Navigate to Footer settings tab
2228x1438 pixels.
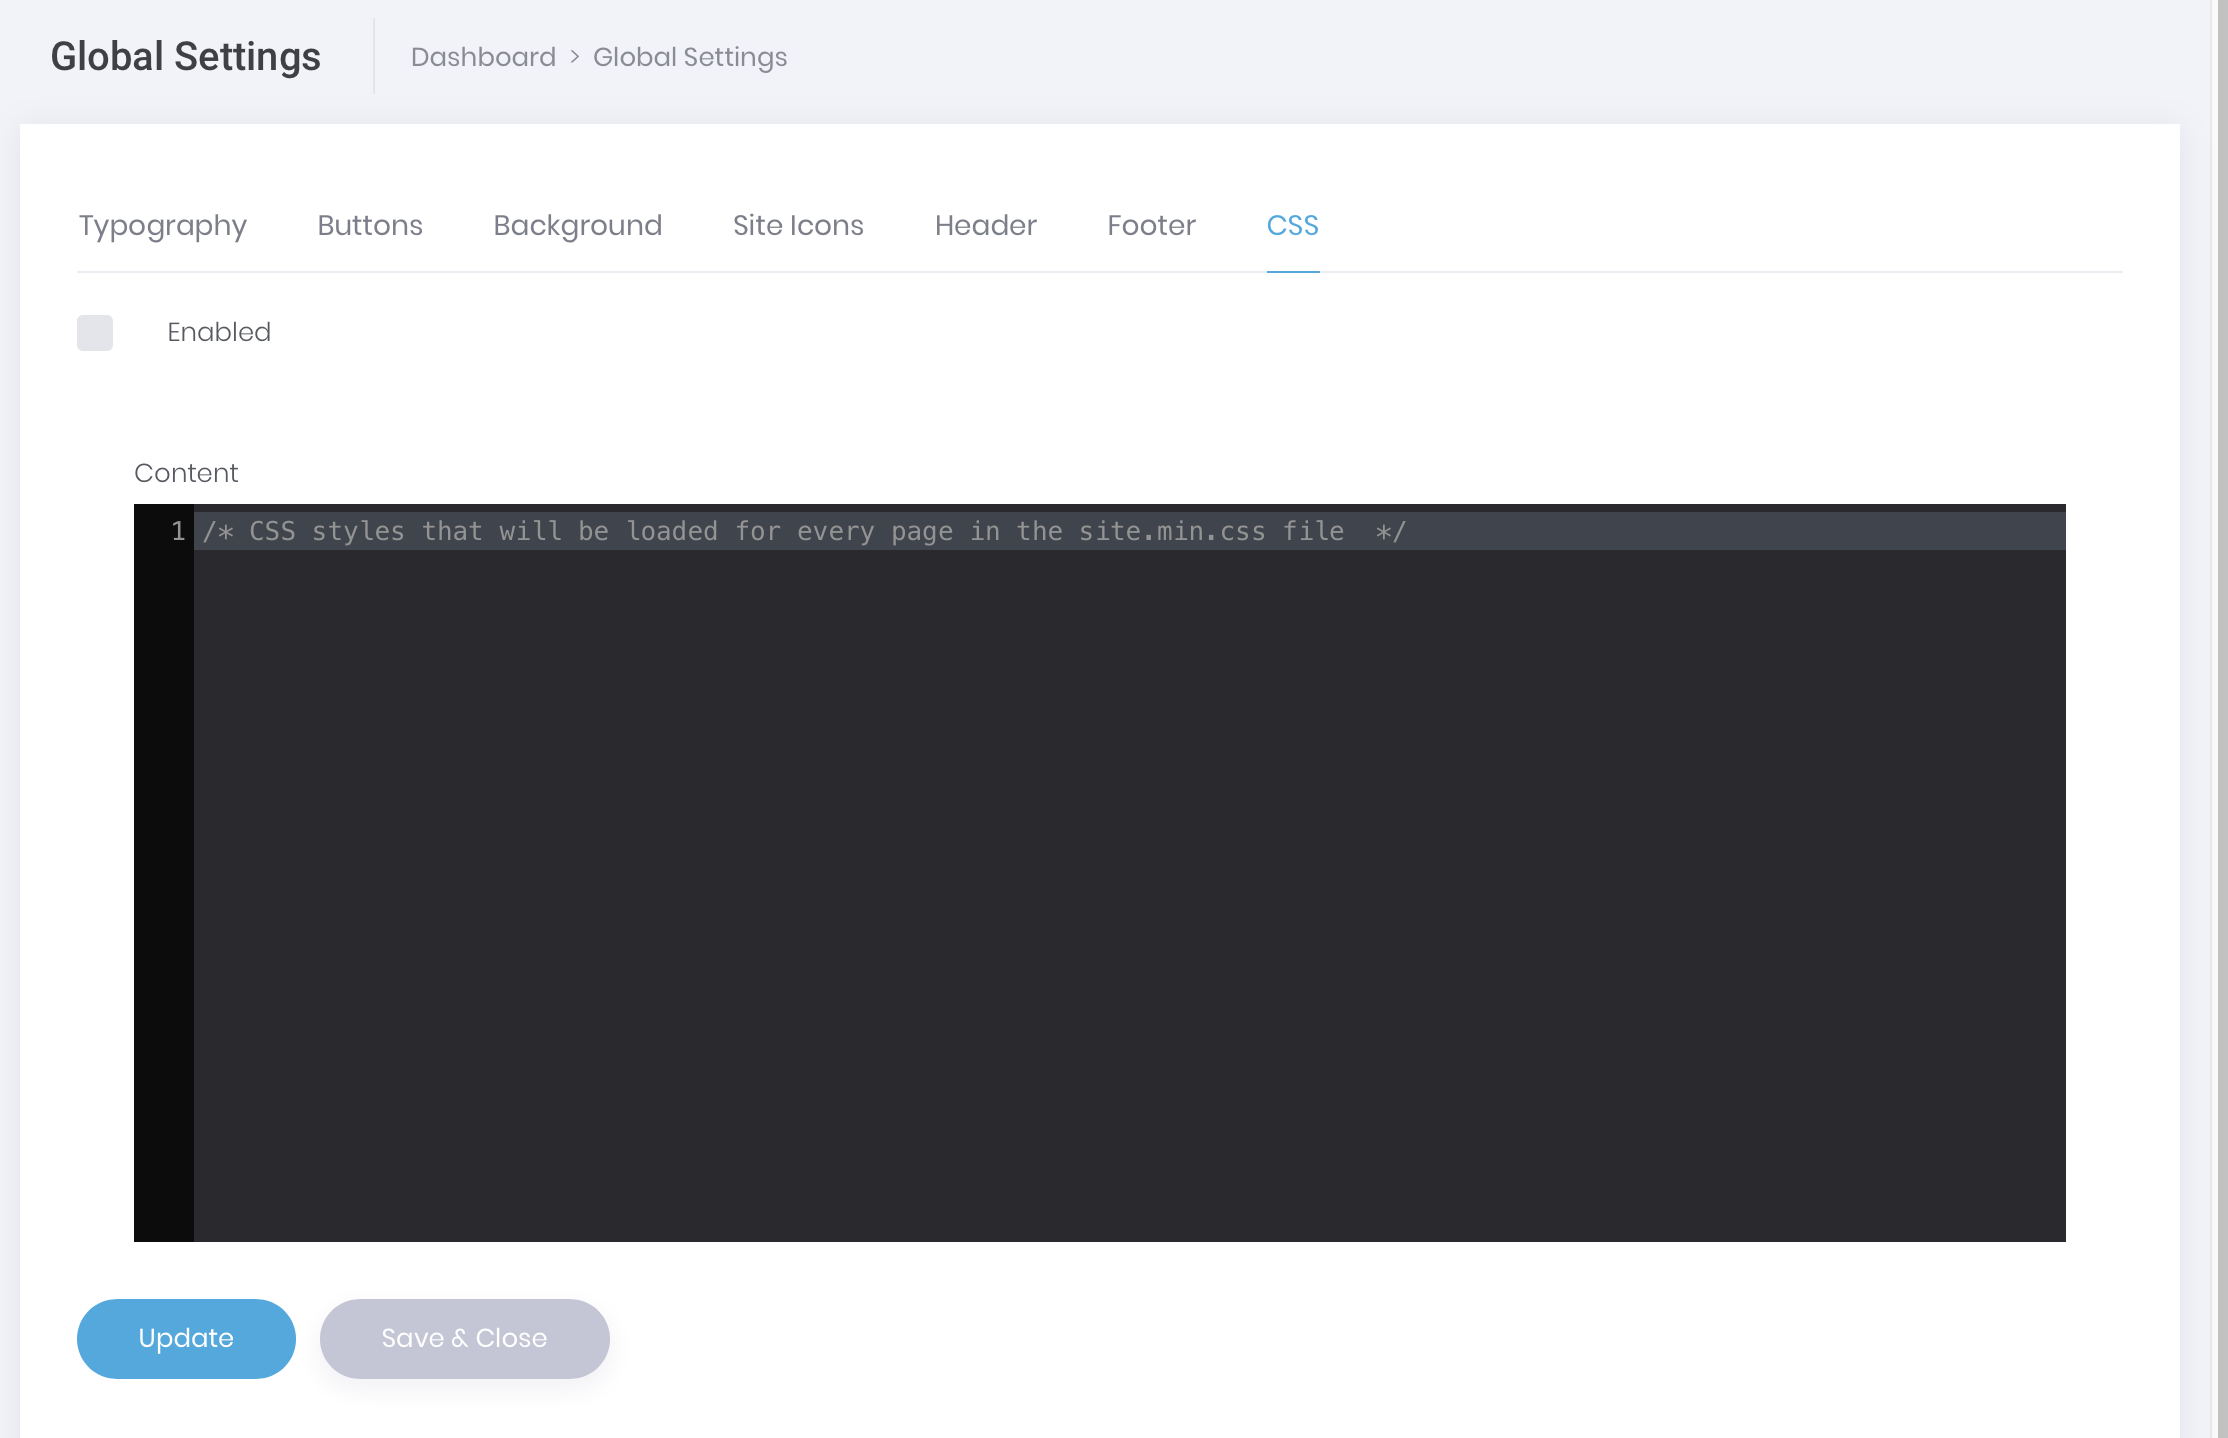point(1150,226)
